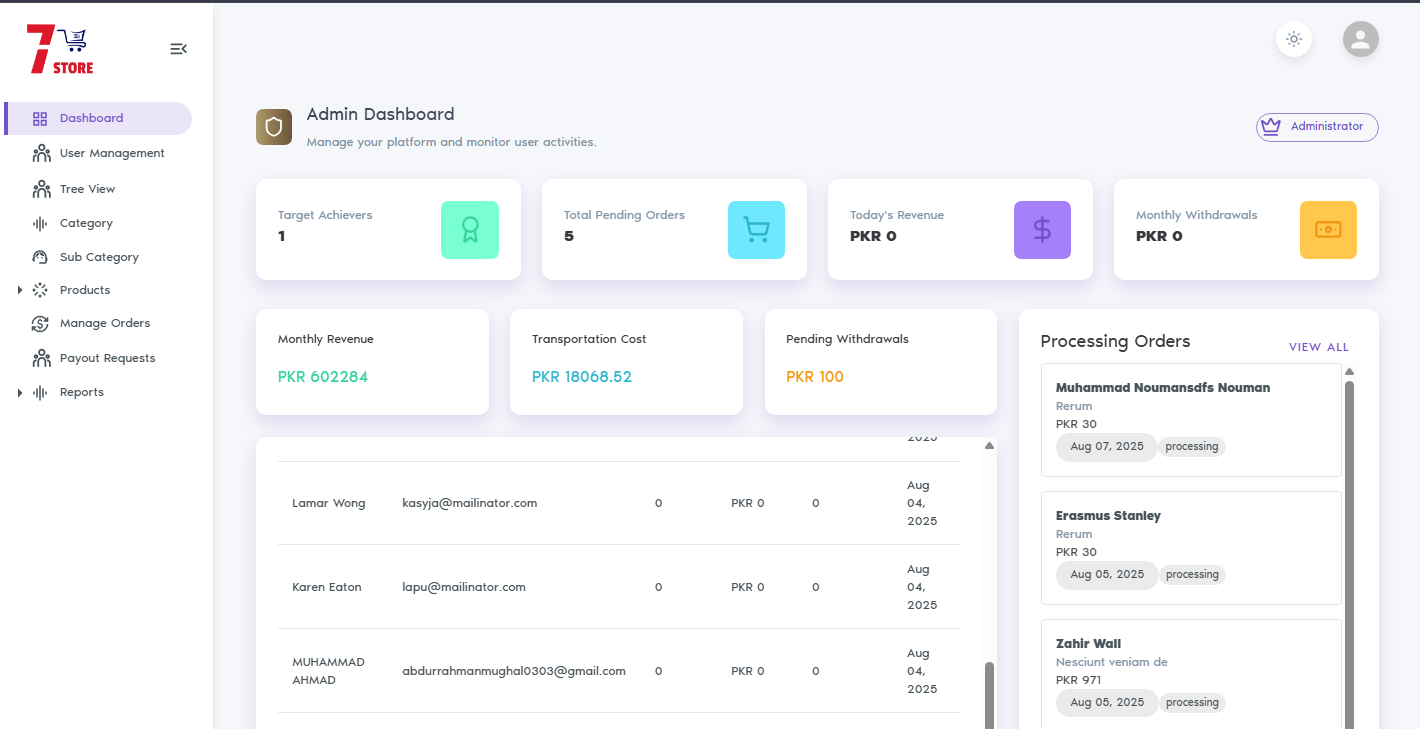The width and height of the screenshot is (1420, 729).
Task: Select the Karen Eaton name cell
Action: pos(327,587)
